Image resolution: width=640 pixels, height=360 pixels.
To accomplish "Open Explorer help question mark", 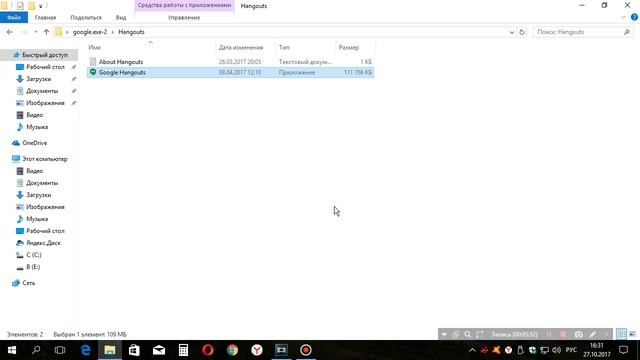I will 634,17.
